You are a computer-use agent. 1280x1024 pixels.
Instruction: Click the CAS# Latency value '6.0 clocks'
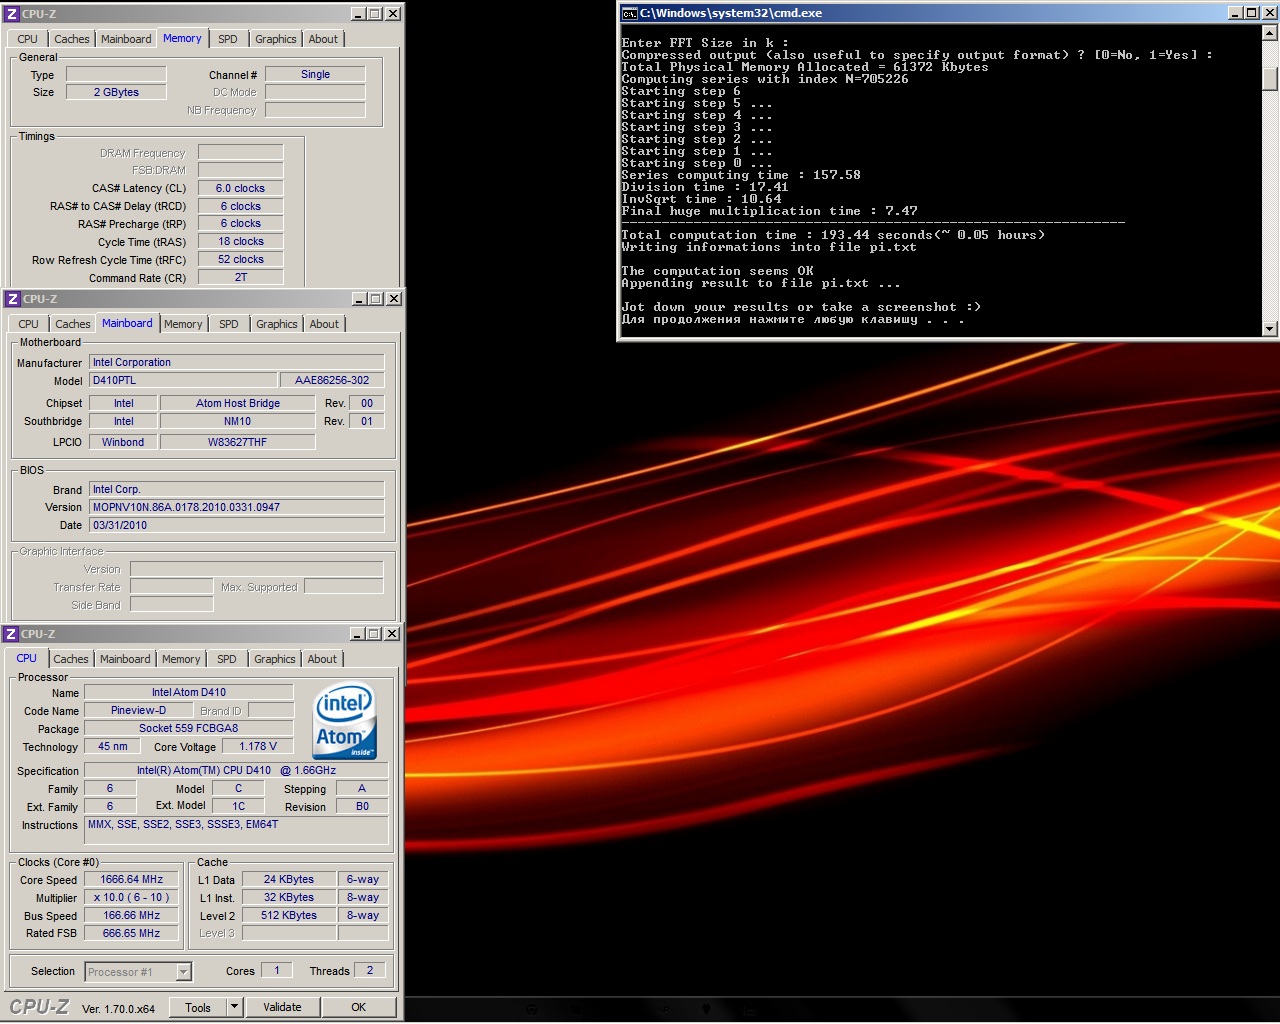tap(240, 188)
